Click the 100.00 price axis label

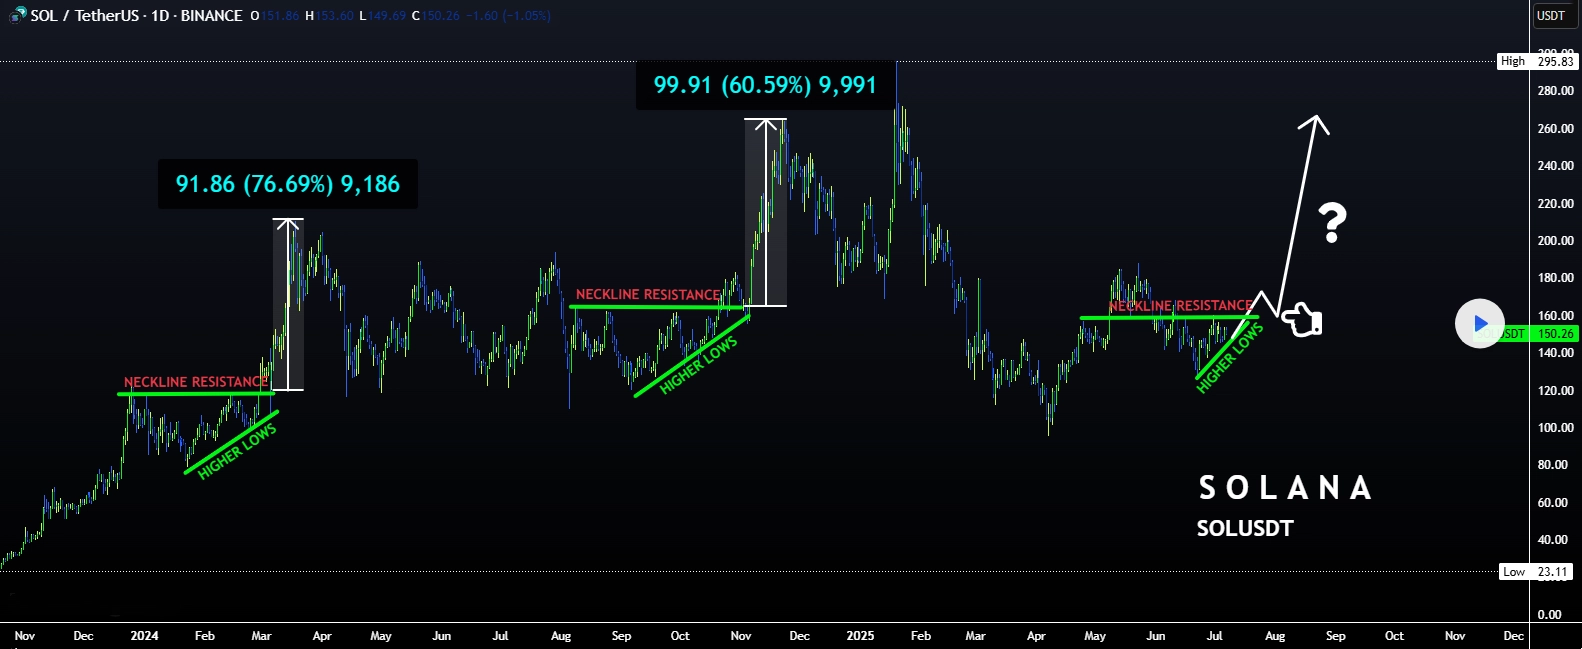pos(1556,428)
